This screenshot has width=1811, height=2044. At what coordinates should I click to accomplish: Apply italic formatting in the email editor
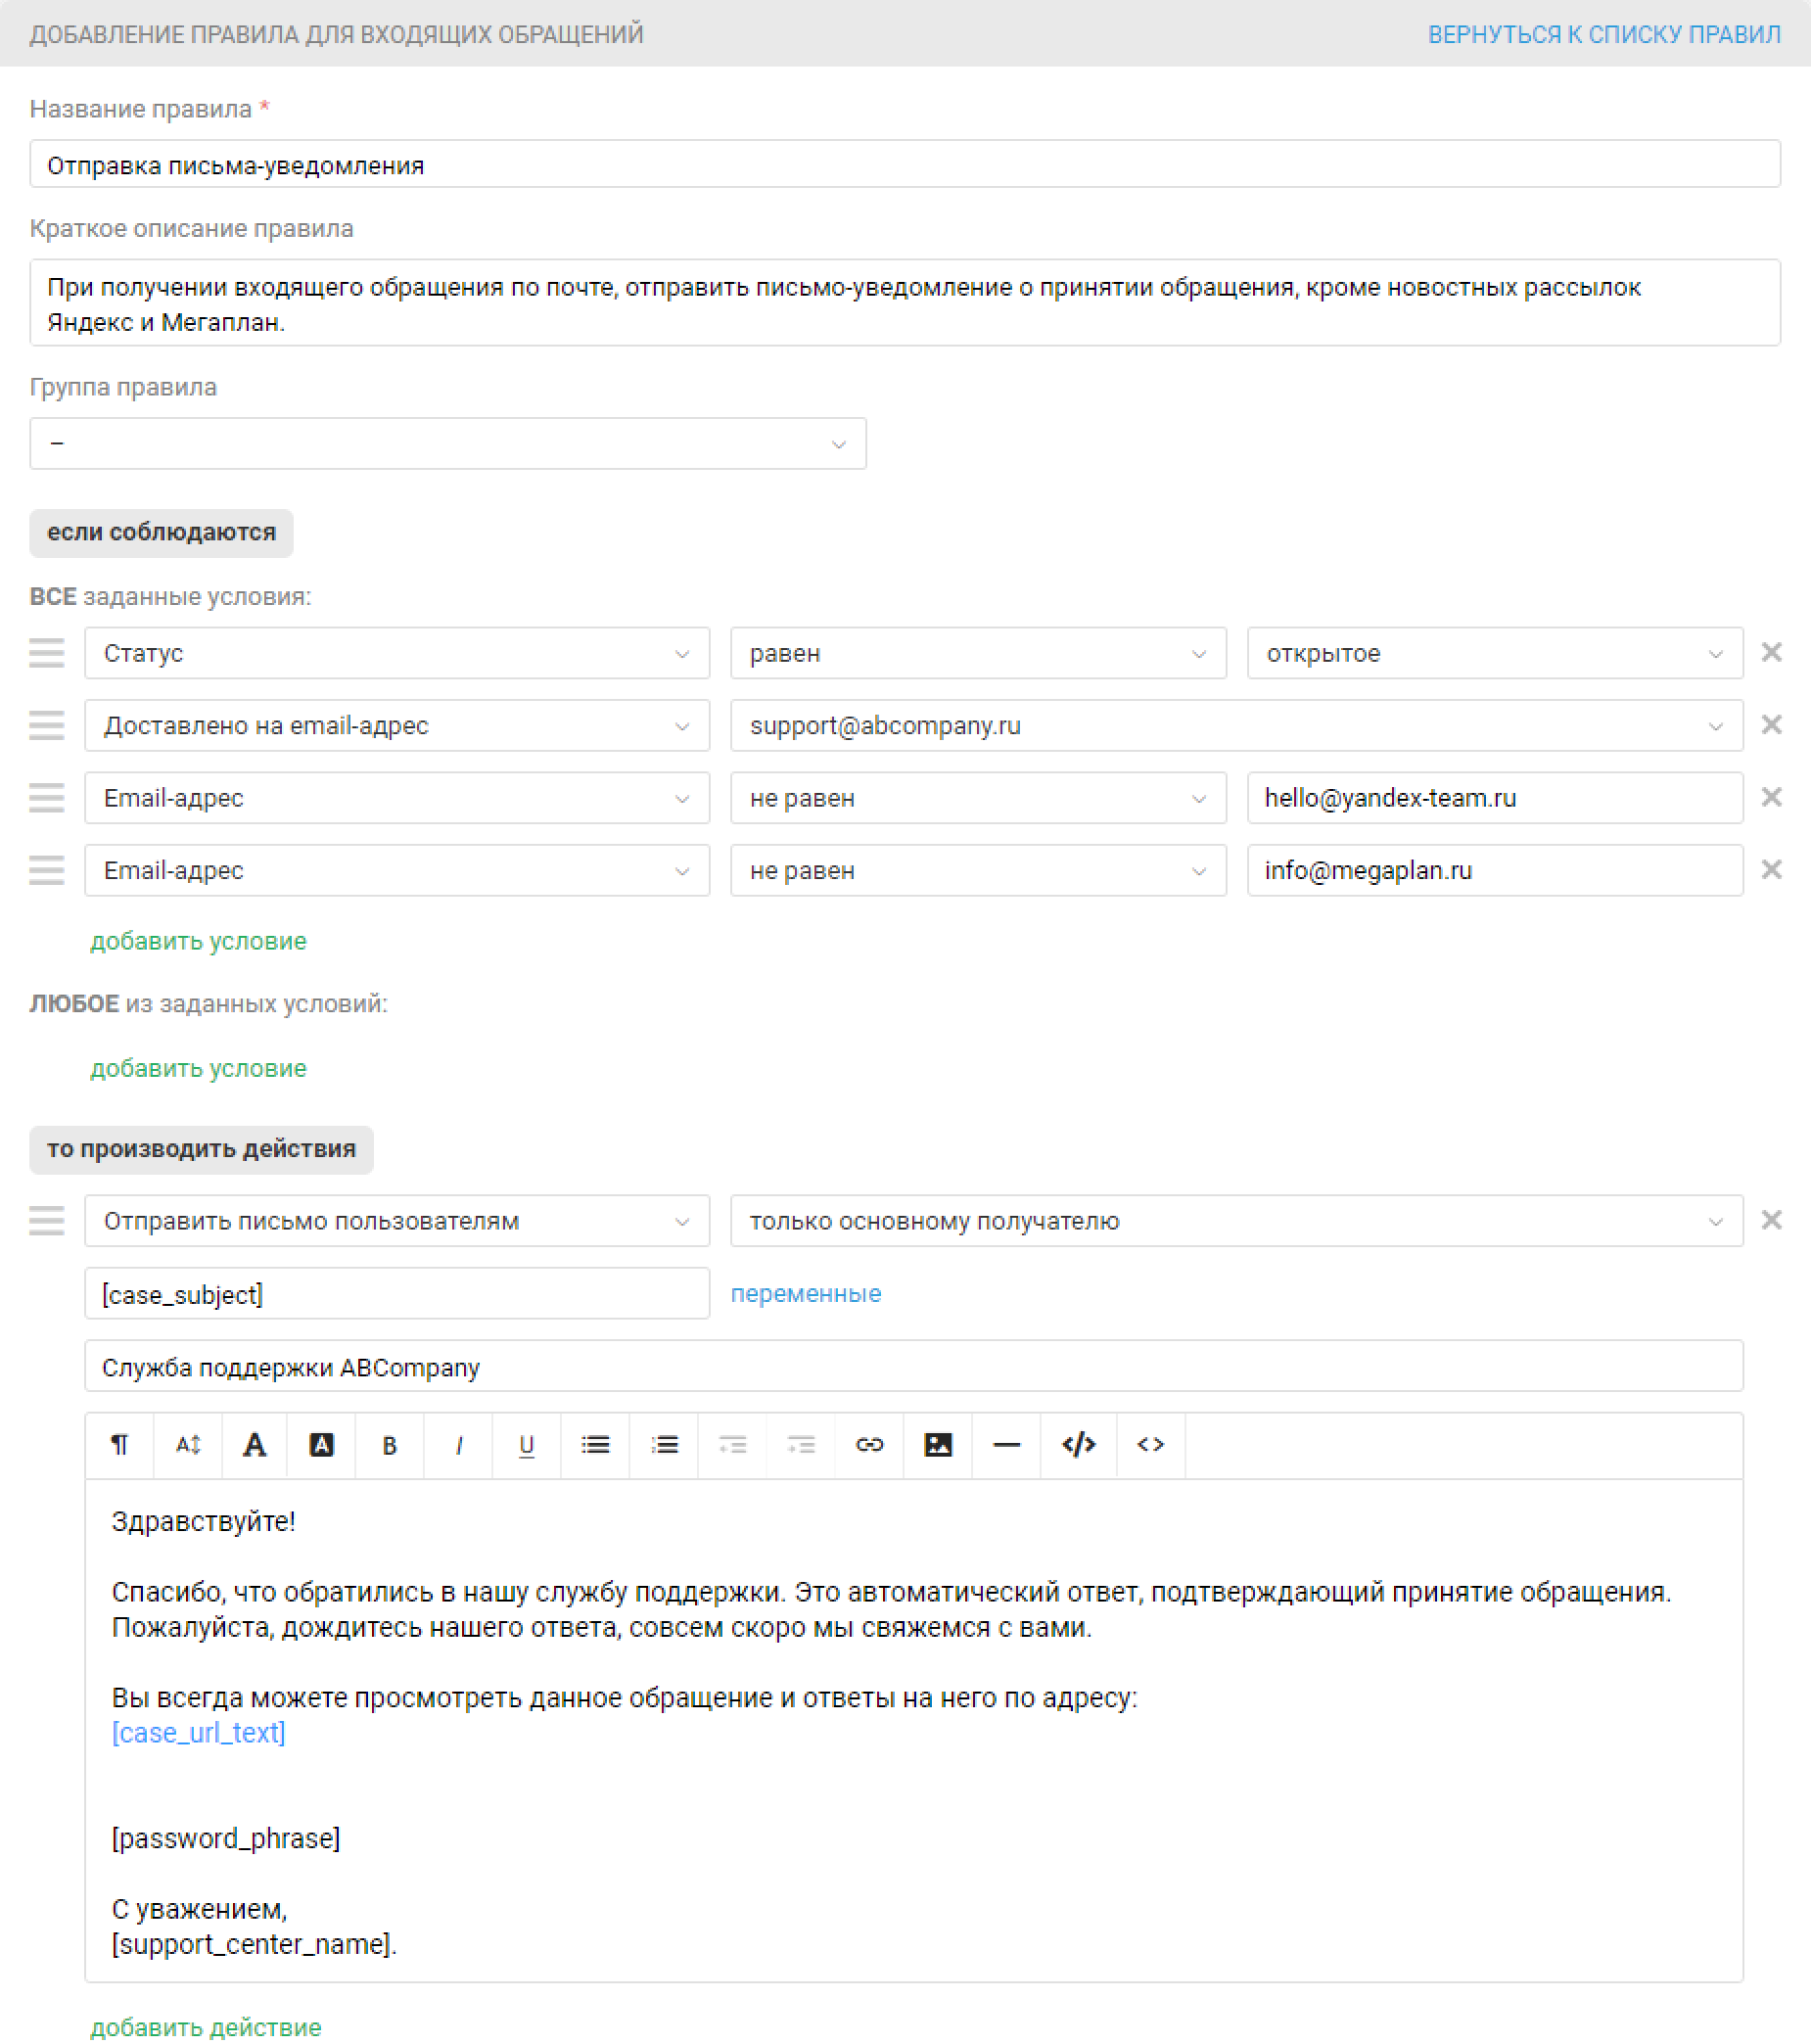458,1445
